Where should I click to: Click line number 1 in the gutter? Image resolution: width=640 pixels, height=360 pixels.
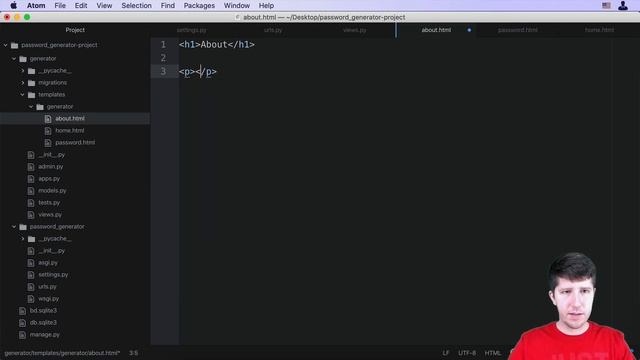(x=163, y=44)
